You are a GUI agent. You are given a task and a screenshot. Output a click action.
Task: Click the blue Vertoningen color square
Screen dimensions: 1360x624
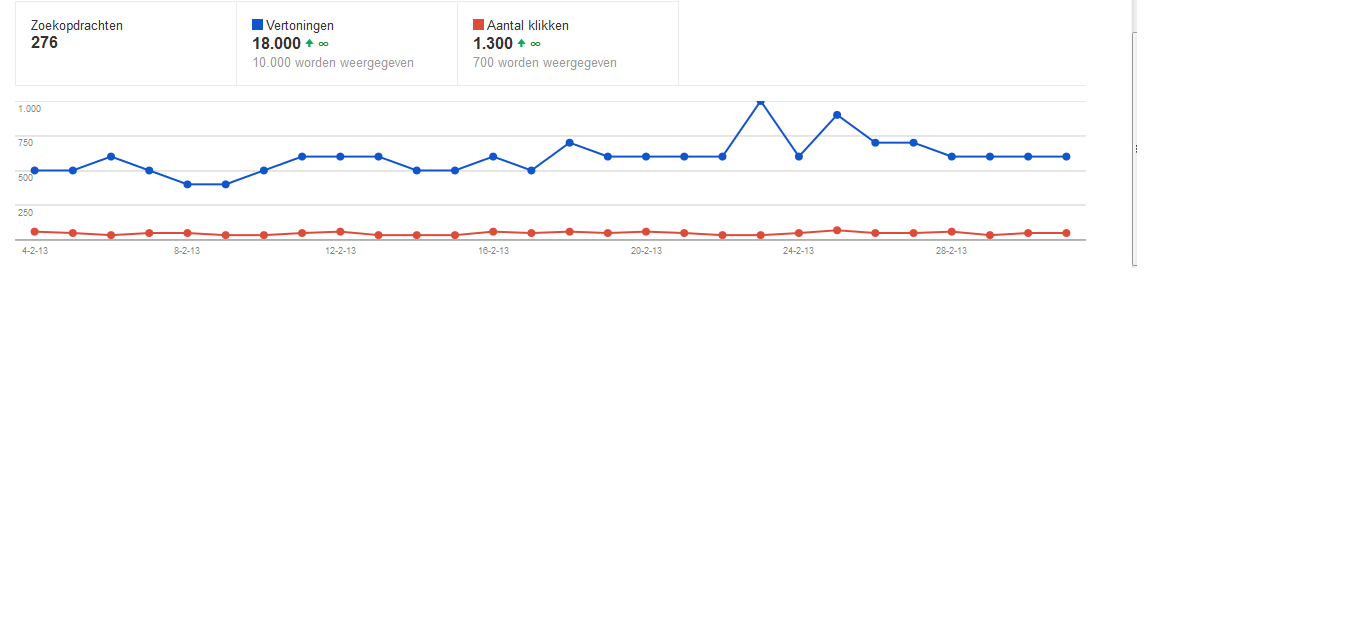click(x=257, y=25)
